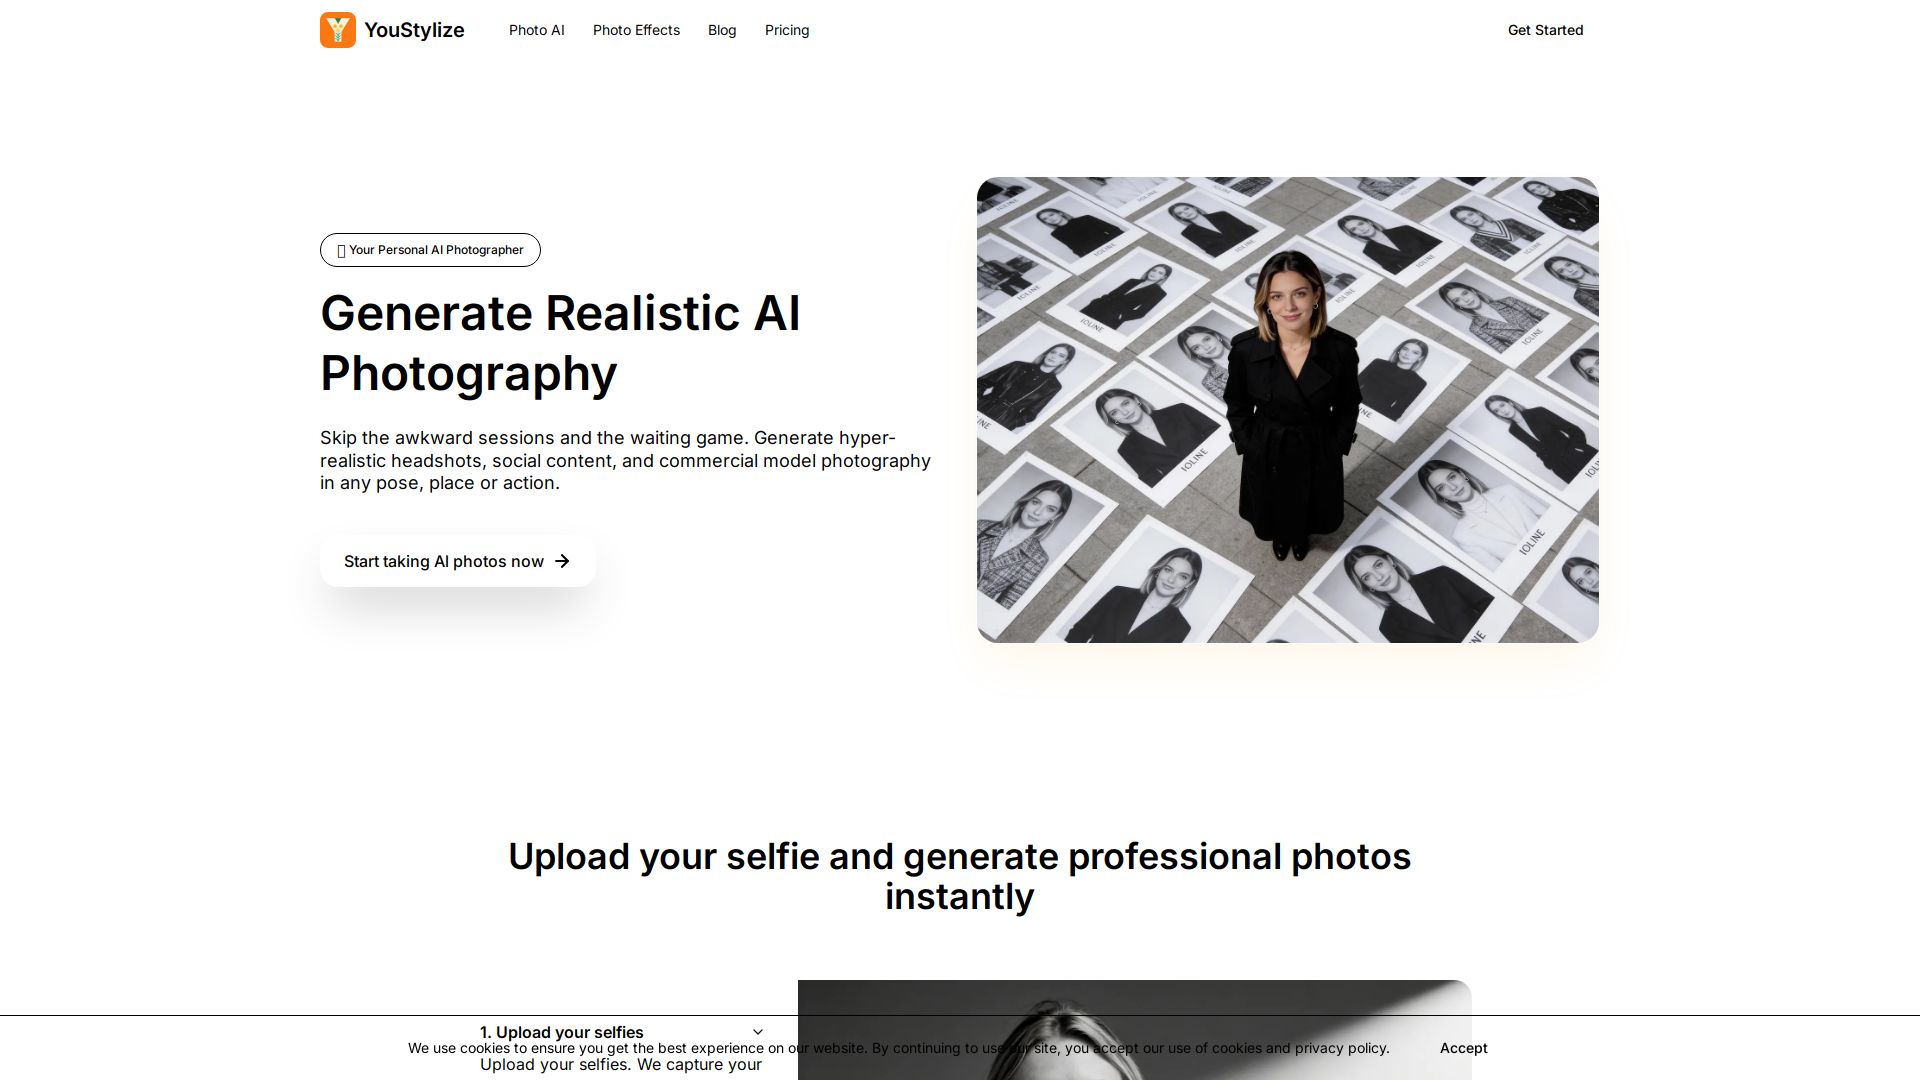Screen dimensions: 1920x1080
Task: Click the small icon inside the photographer badge
Action: coord(341,251)
